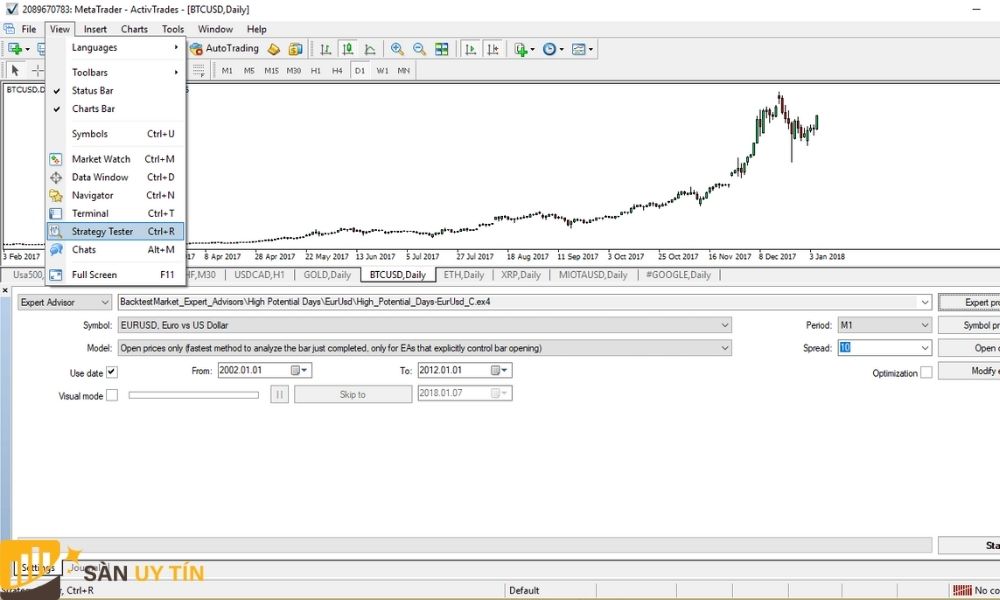
Task: Switch to the ETH,Daily chart tab
Action: [x=464, y=275]
